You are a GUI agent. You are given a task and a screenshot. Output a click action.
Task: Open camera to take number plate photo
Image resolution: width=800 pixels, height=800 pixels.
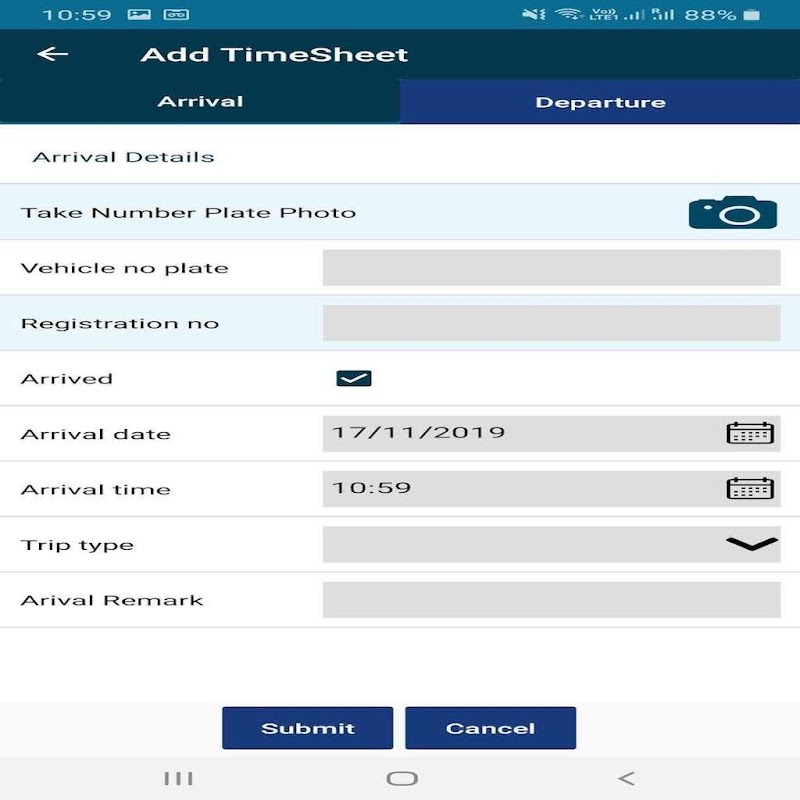coord(732,213)
